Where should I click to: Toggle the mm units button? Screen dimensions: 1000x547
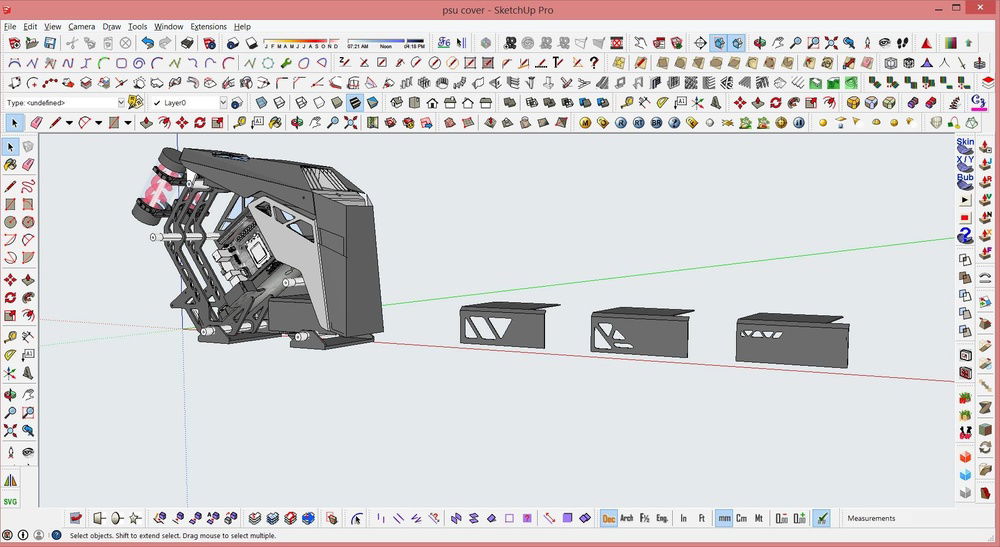pos(723,518)
